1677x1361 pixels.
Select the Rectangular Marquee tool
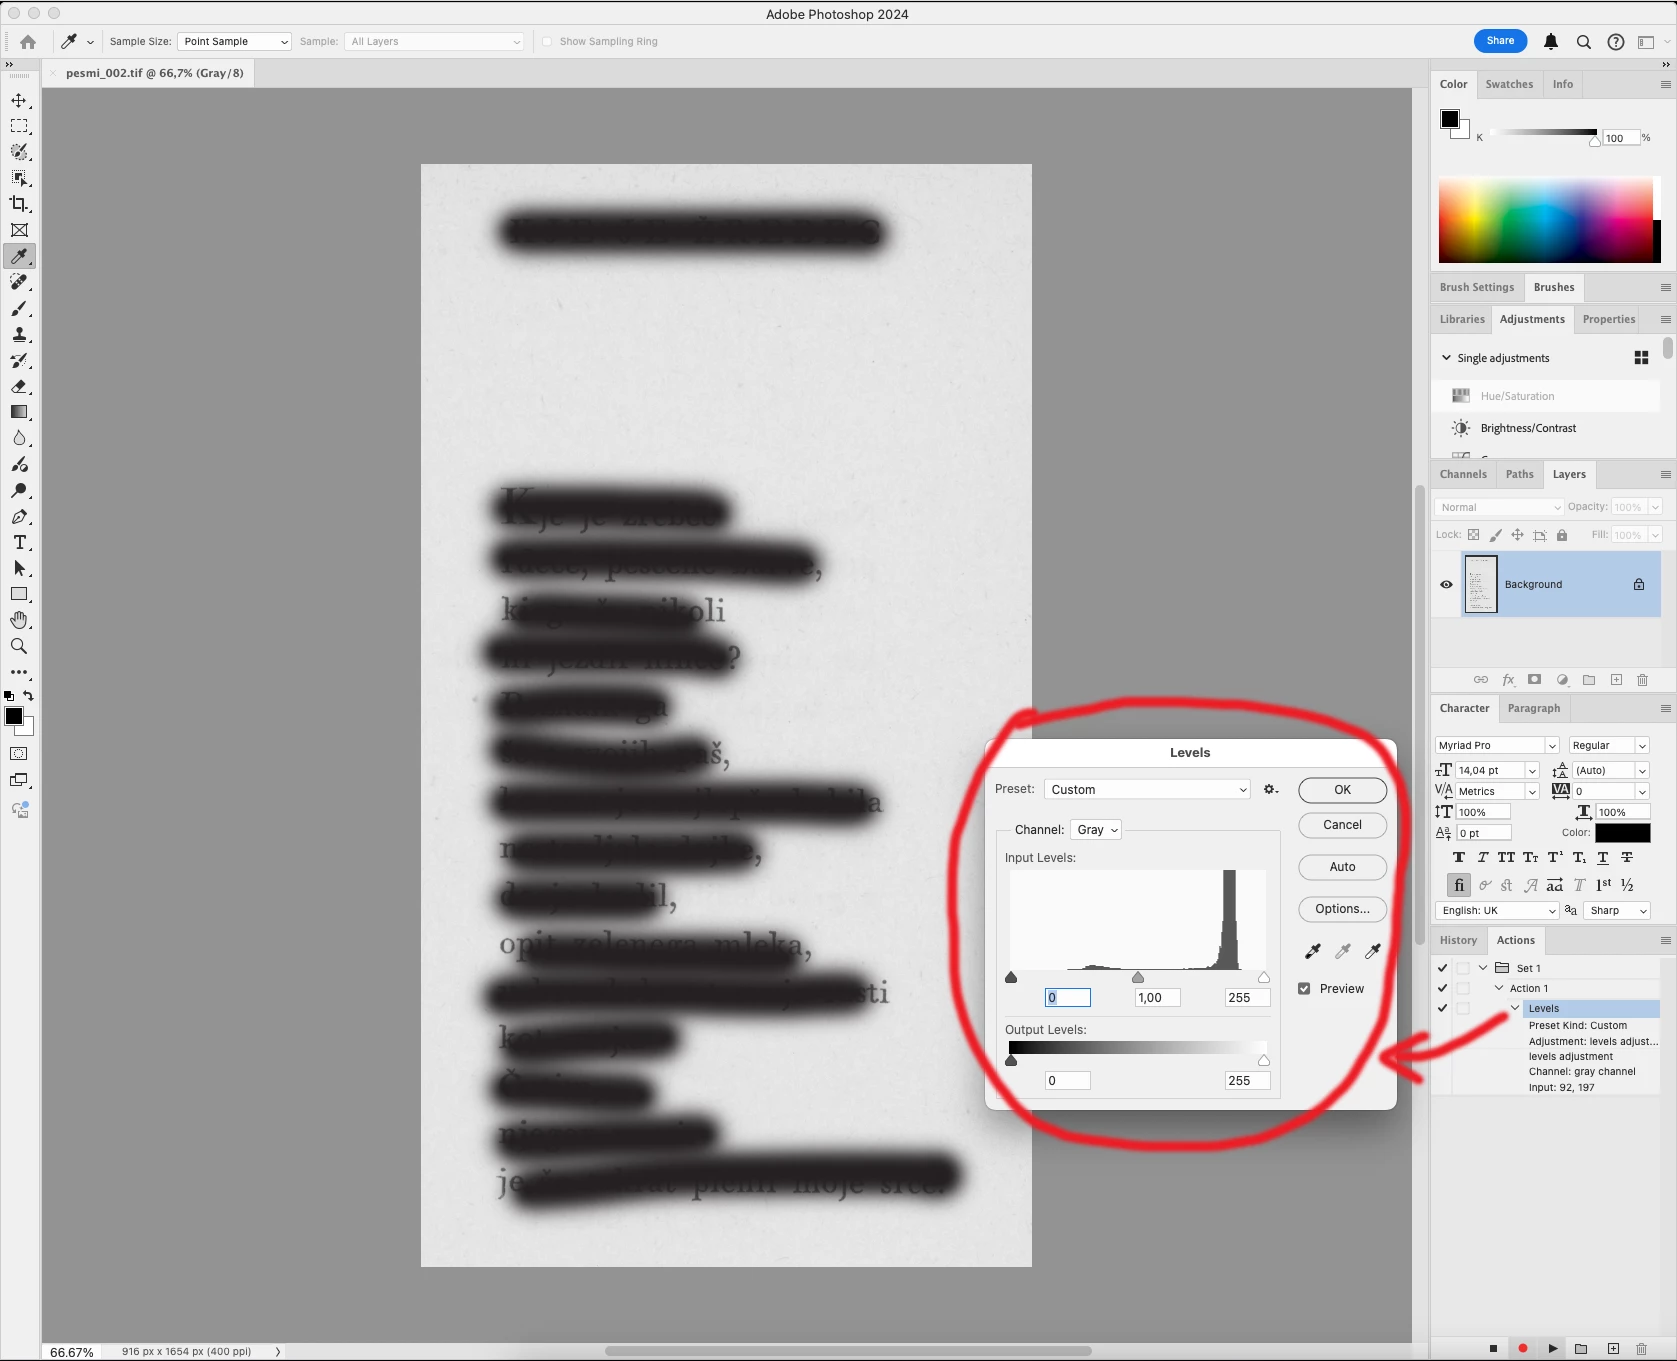coord(19,126)
